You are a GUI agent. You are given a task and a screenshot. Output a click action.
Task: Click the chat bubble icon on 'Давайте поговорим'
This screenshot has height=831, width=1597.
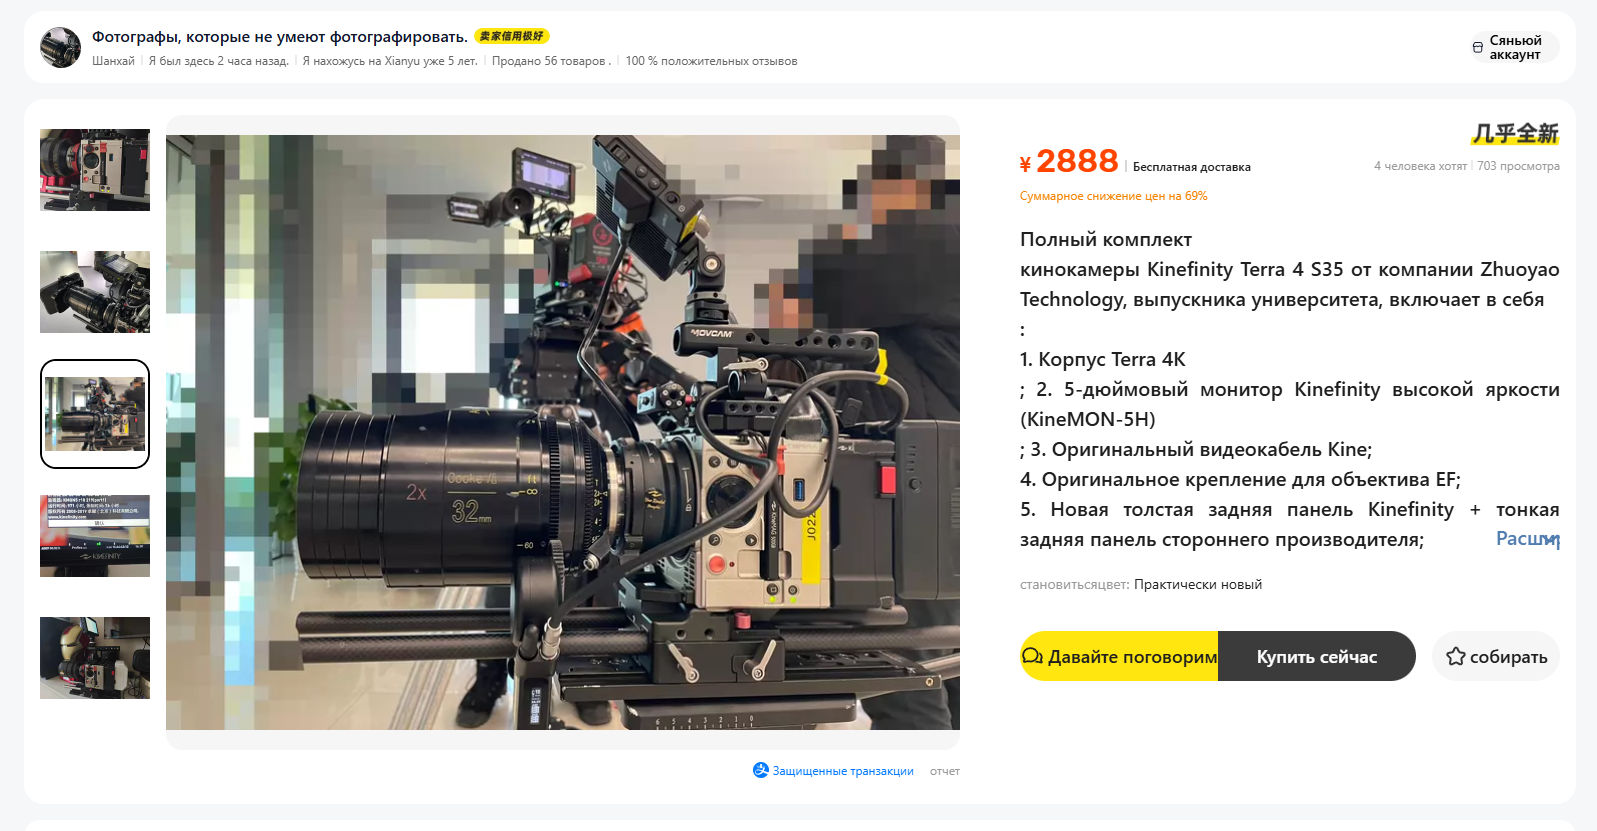pos(1032,656)
